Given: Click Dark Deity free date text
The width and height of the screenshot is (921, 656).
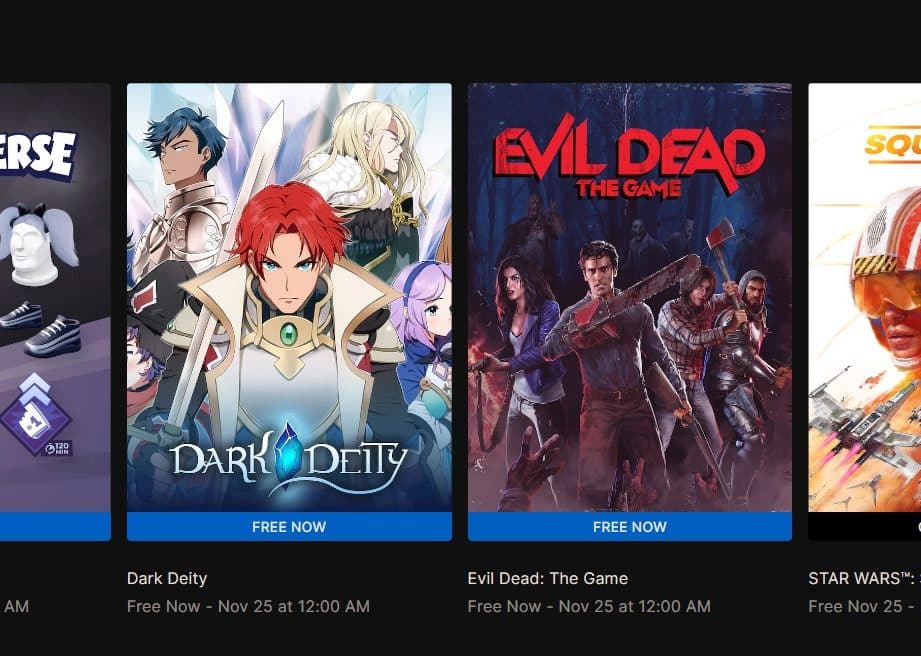Looking at the screenshot, I should pos(248,606).
